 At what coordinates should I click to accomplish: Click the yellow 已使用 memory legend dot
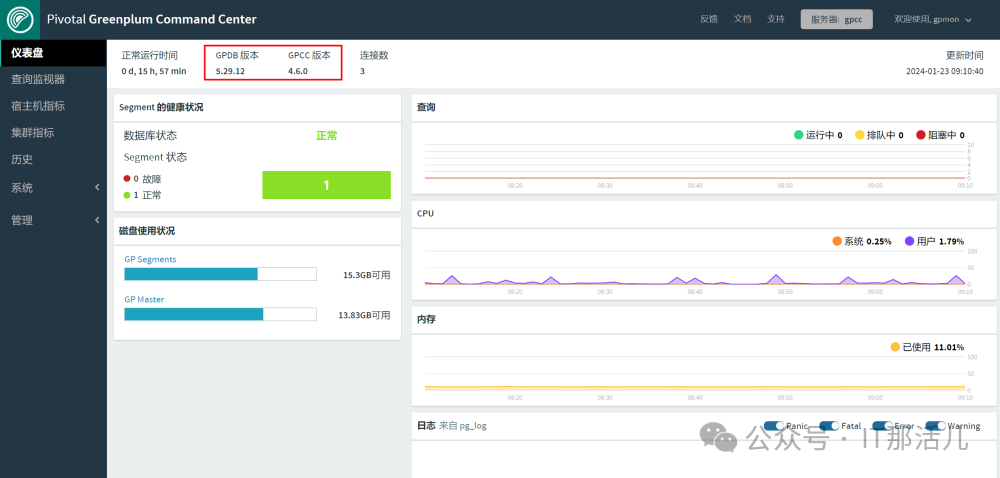pyautogui.click(x=895, y=347)
